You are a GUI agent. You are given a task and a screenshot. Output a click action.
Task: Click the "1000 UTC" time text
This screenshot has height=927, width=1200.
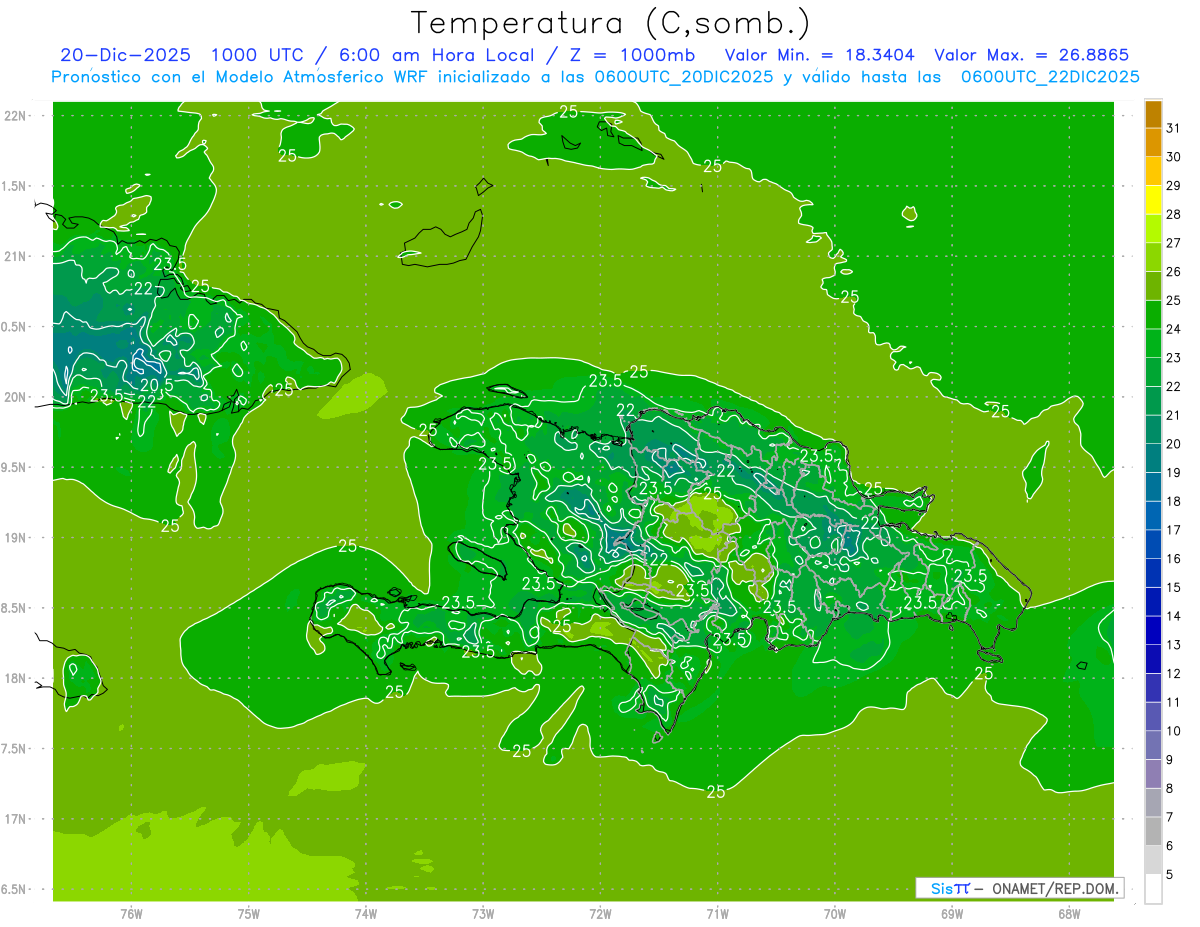pos(257,55)
